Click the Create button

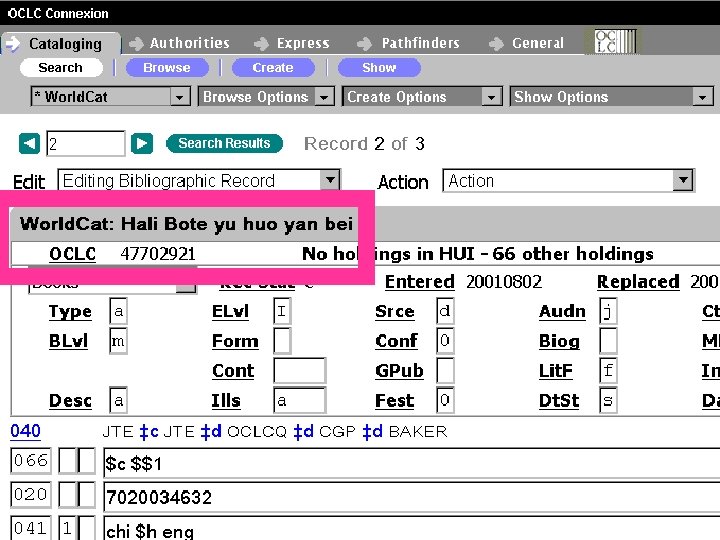(273, 68)
